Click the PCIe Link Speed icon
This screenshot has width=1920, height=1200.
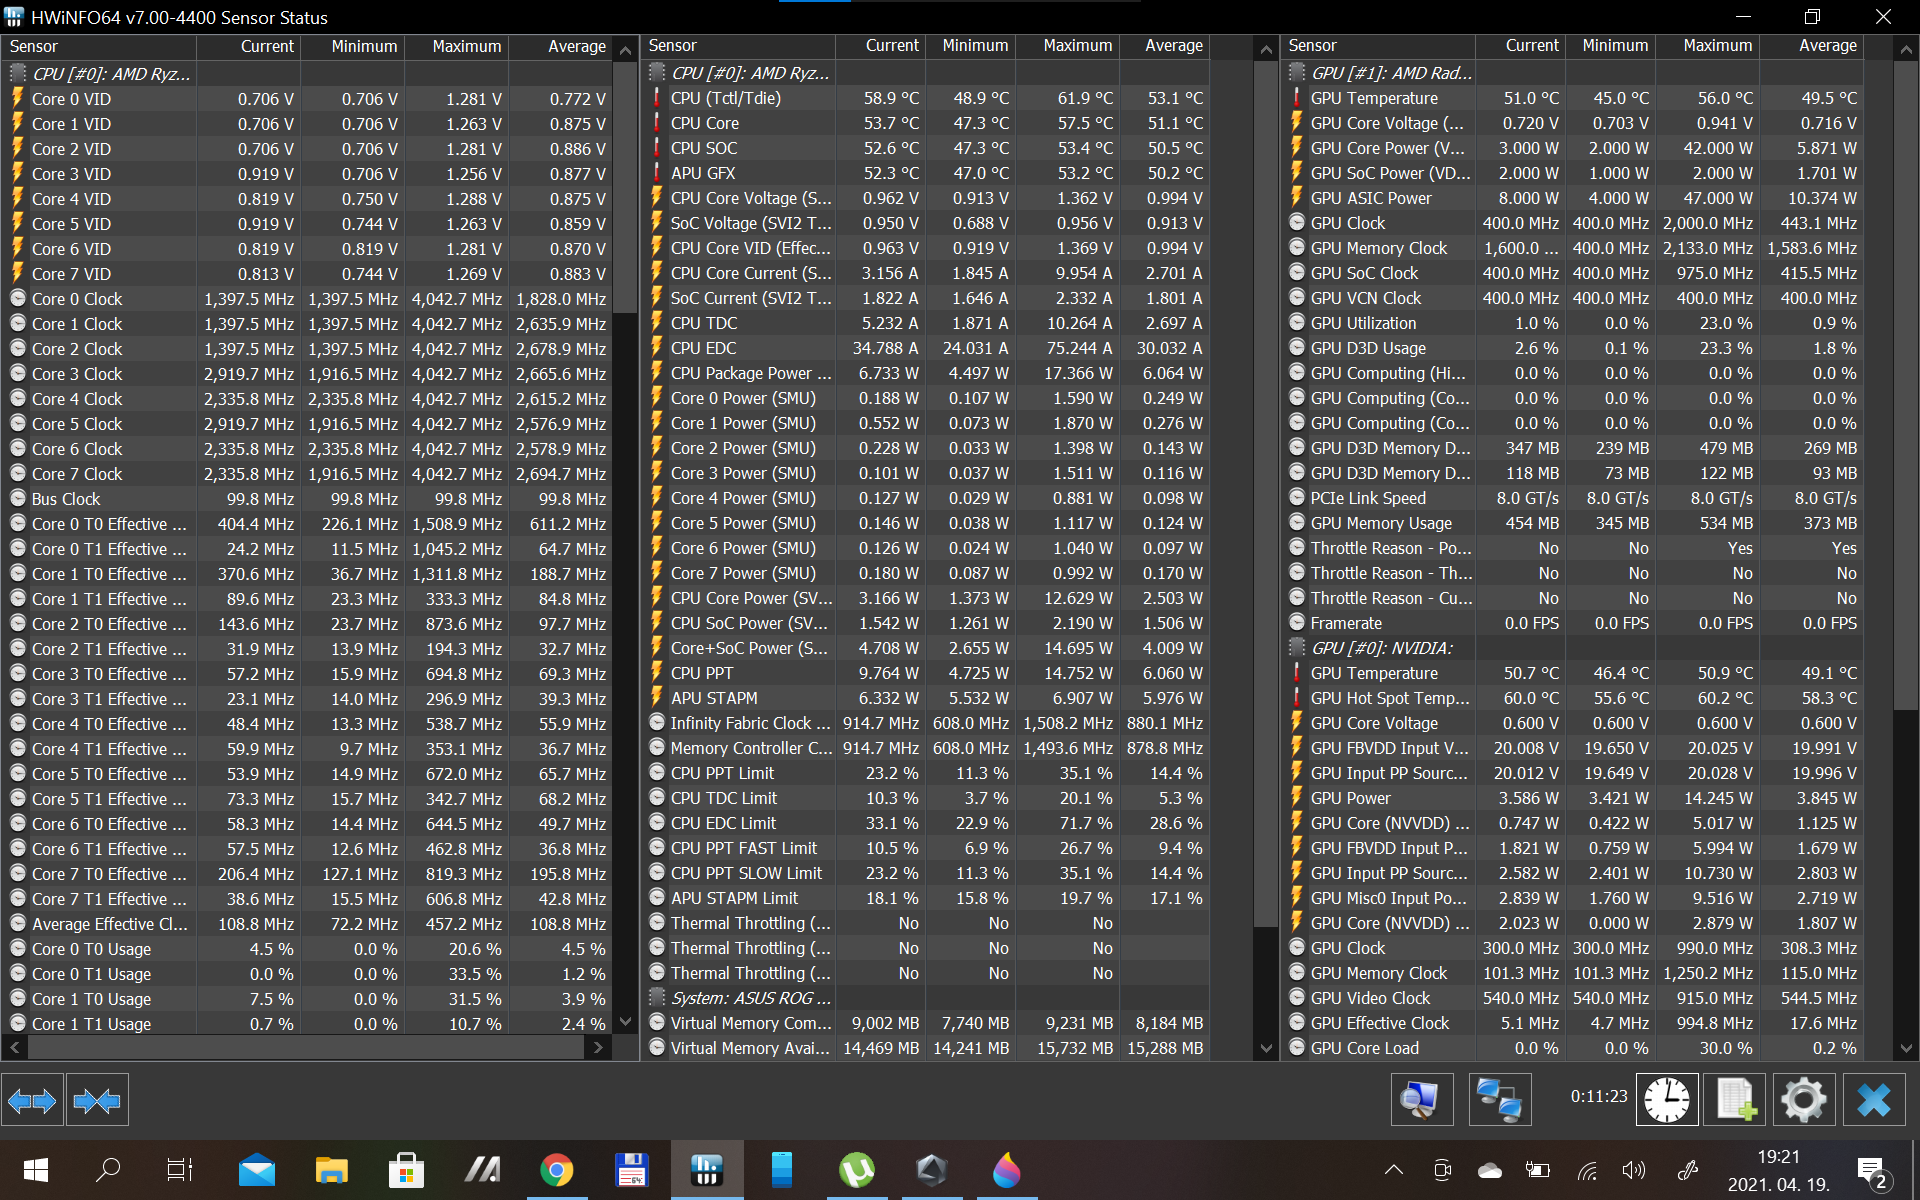pos(1297,498)
